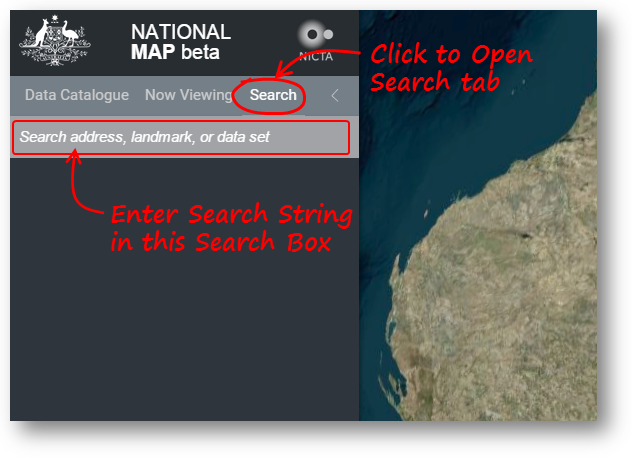The width and height of the screenshot is (632, 458).
Task: Open the Search tab
Action: (x=273, y=95)
